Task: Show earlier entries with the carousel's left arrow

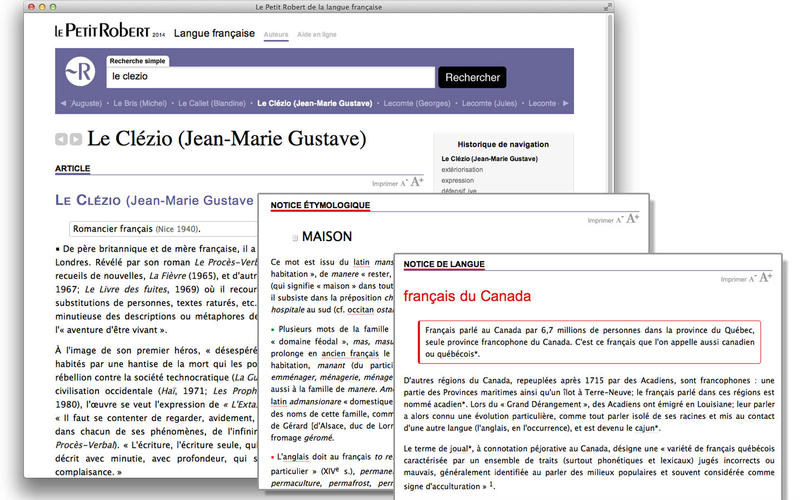Action: 63,103
